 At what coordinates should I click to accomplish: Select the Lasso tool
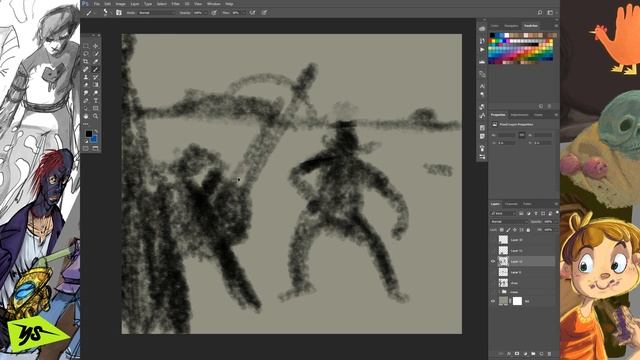pos(86,54)
